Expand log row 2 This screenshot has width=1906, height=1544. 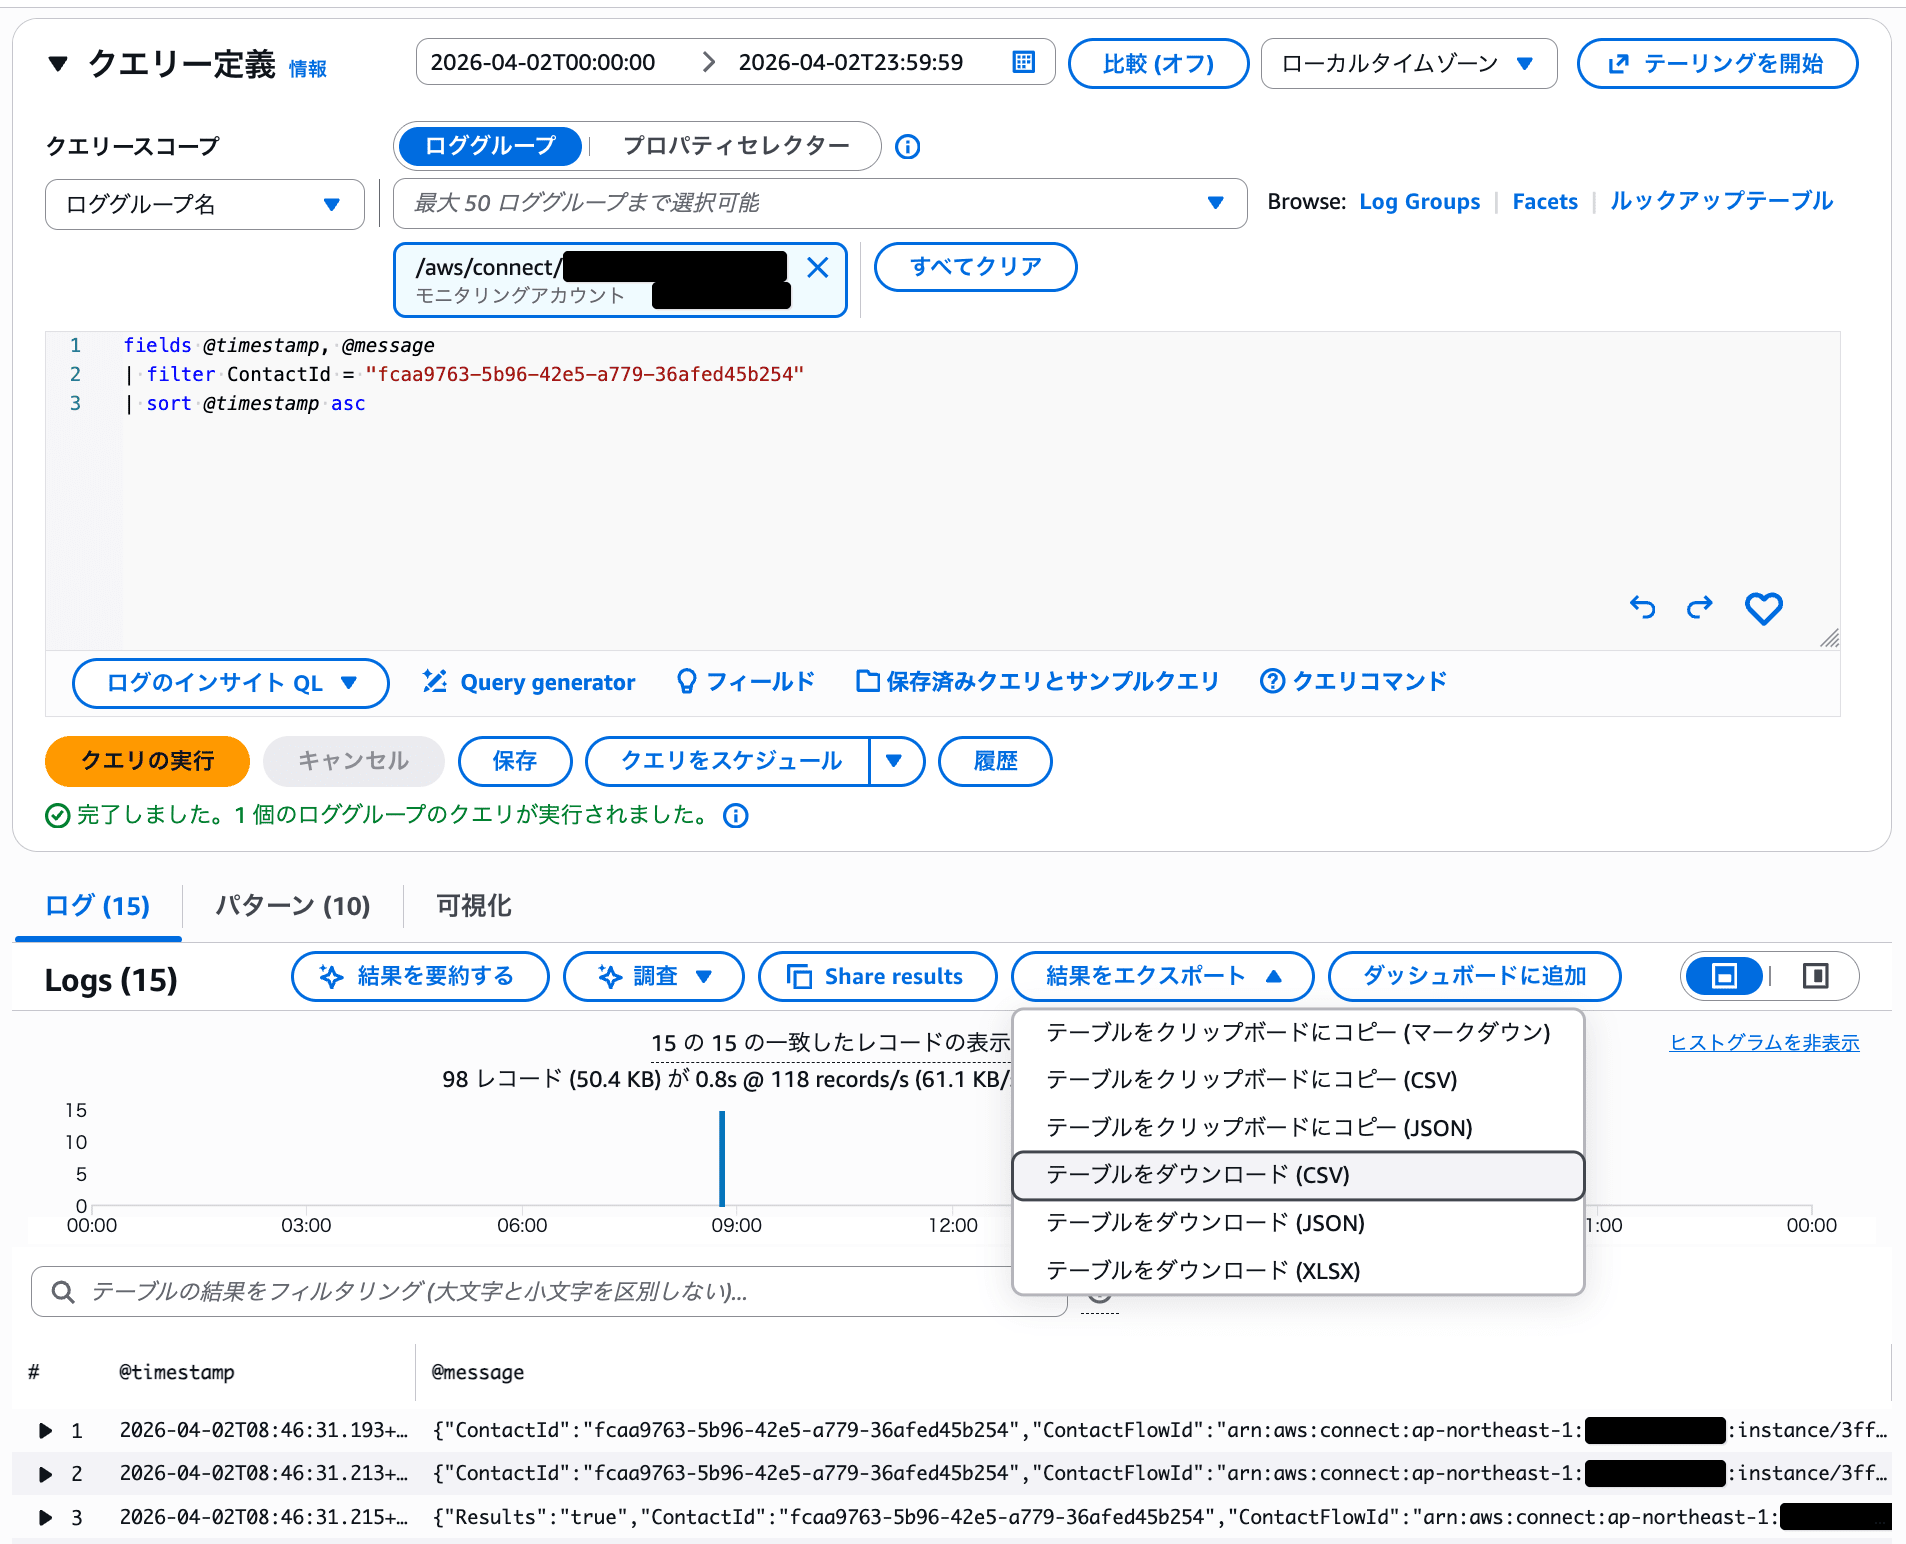pyautogui.click(x=45, y=1474)
